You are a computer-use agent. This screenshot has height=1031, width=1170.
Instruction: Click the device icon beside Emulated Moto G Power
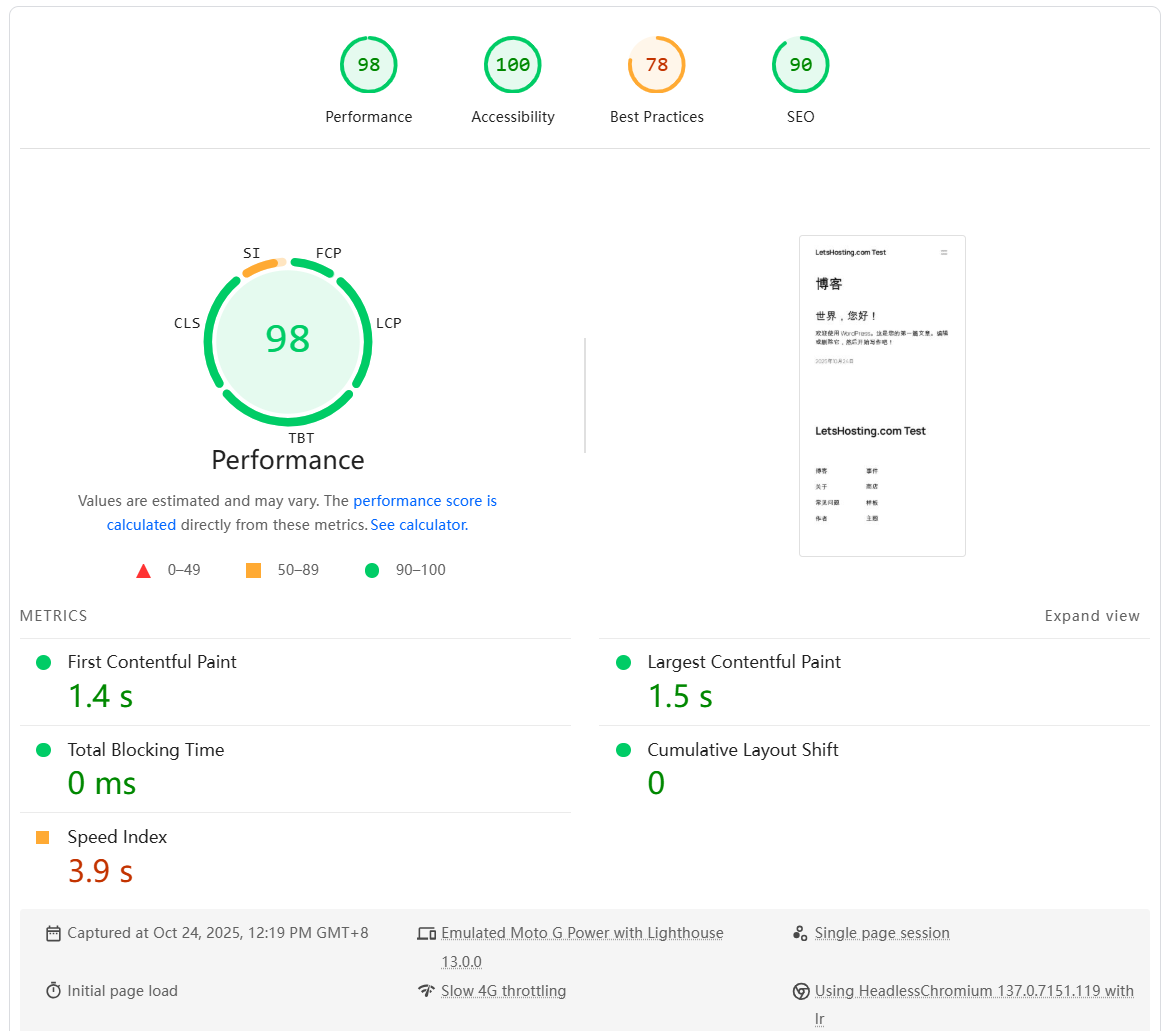pos(426,933)
